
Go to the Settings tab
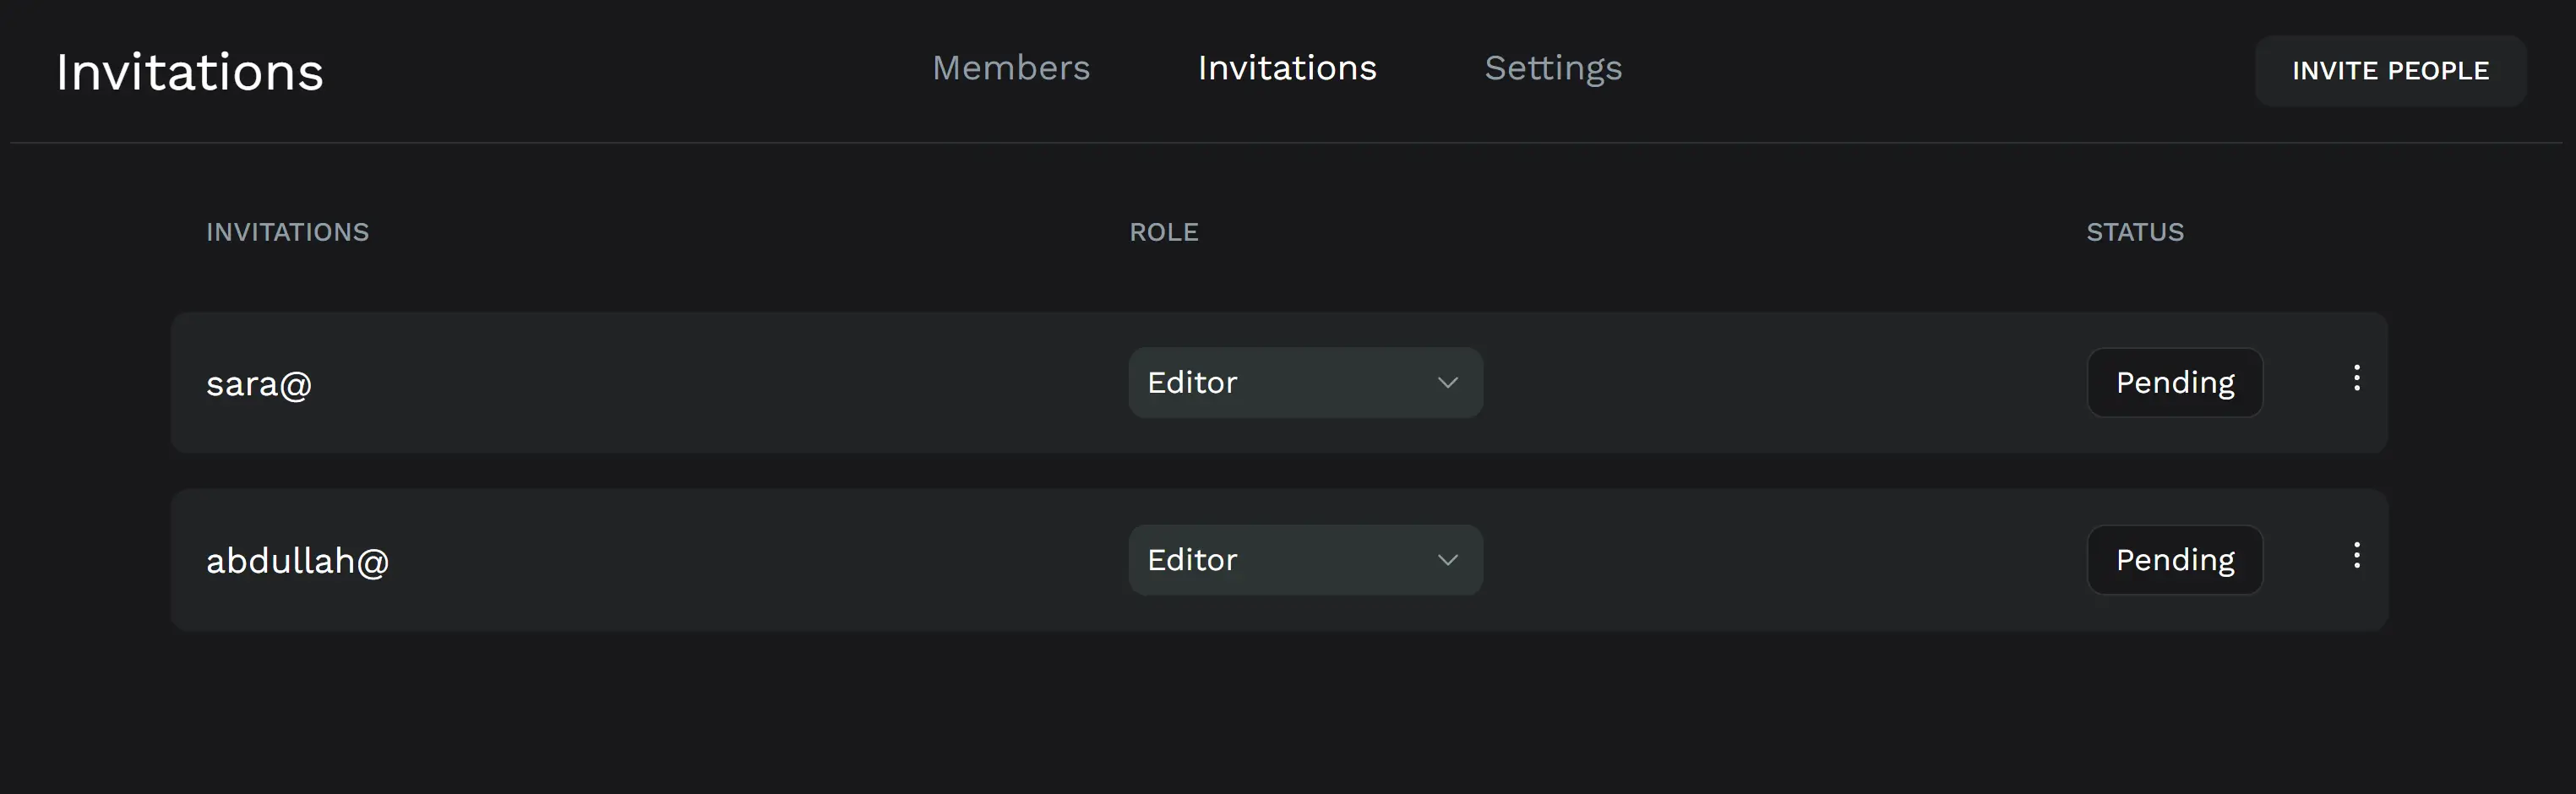1553,68
